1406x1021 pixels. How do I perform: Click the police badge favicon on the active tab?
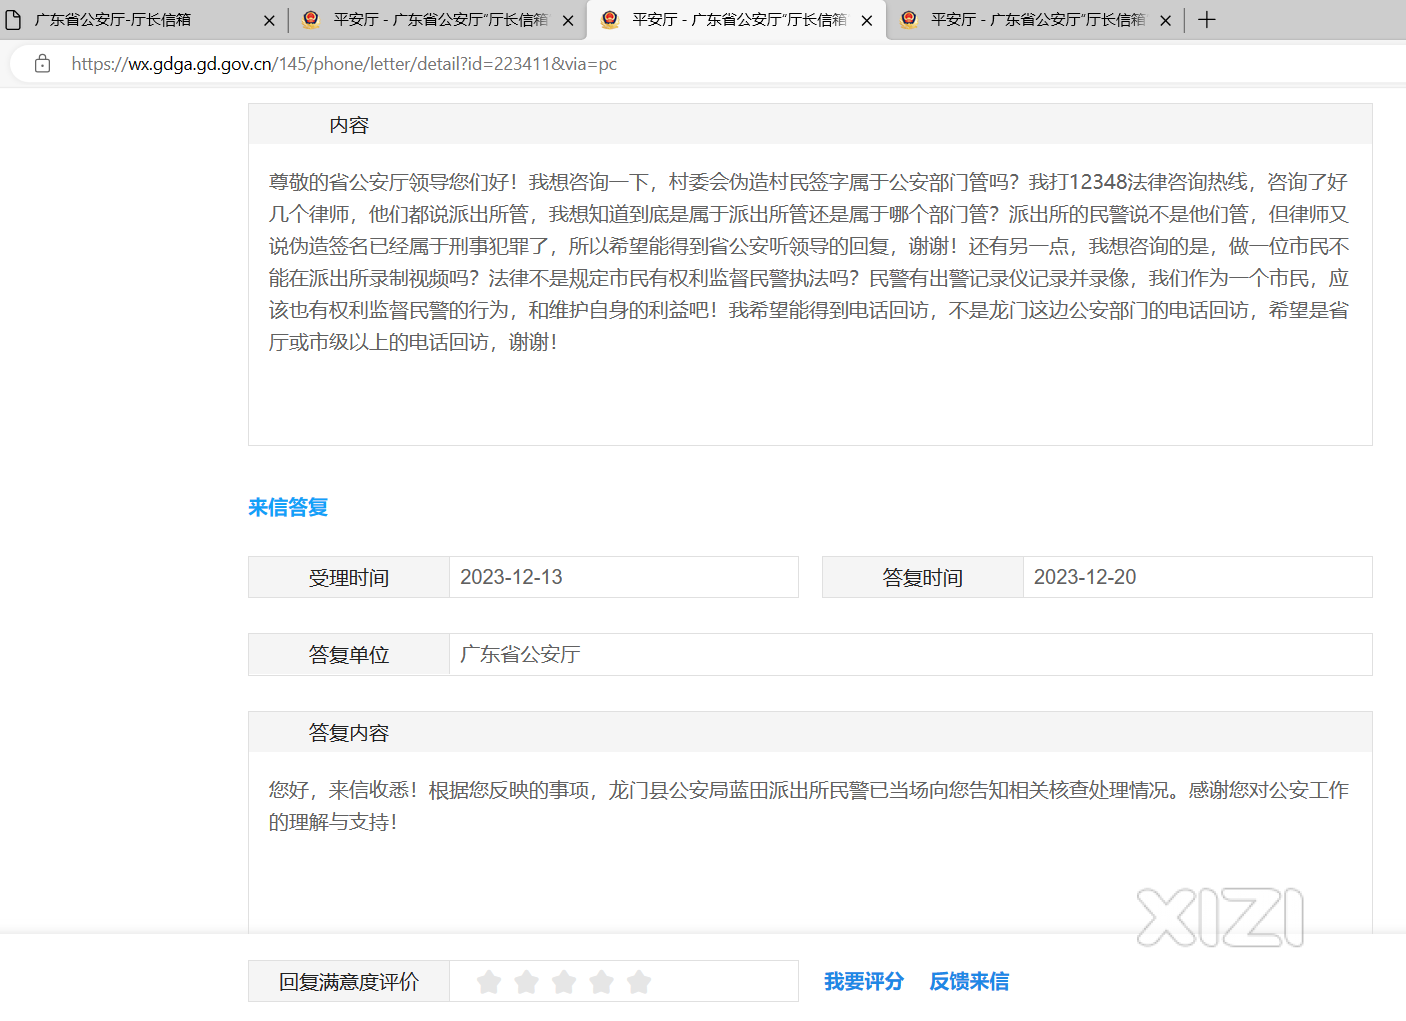click(610, 19)
